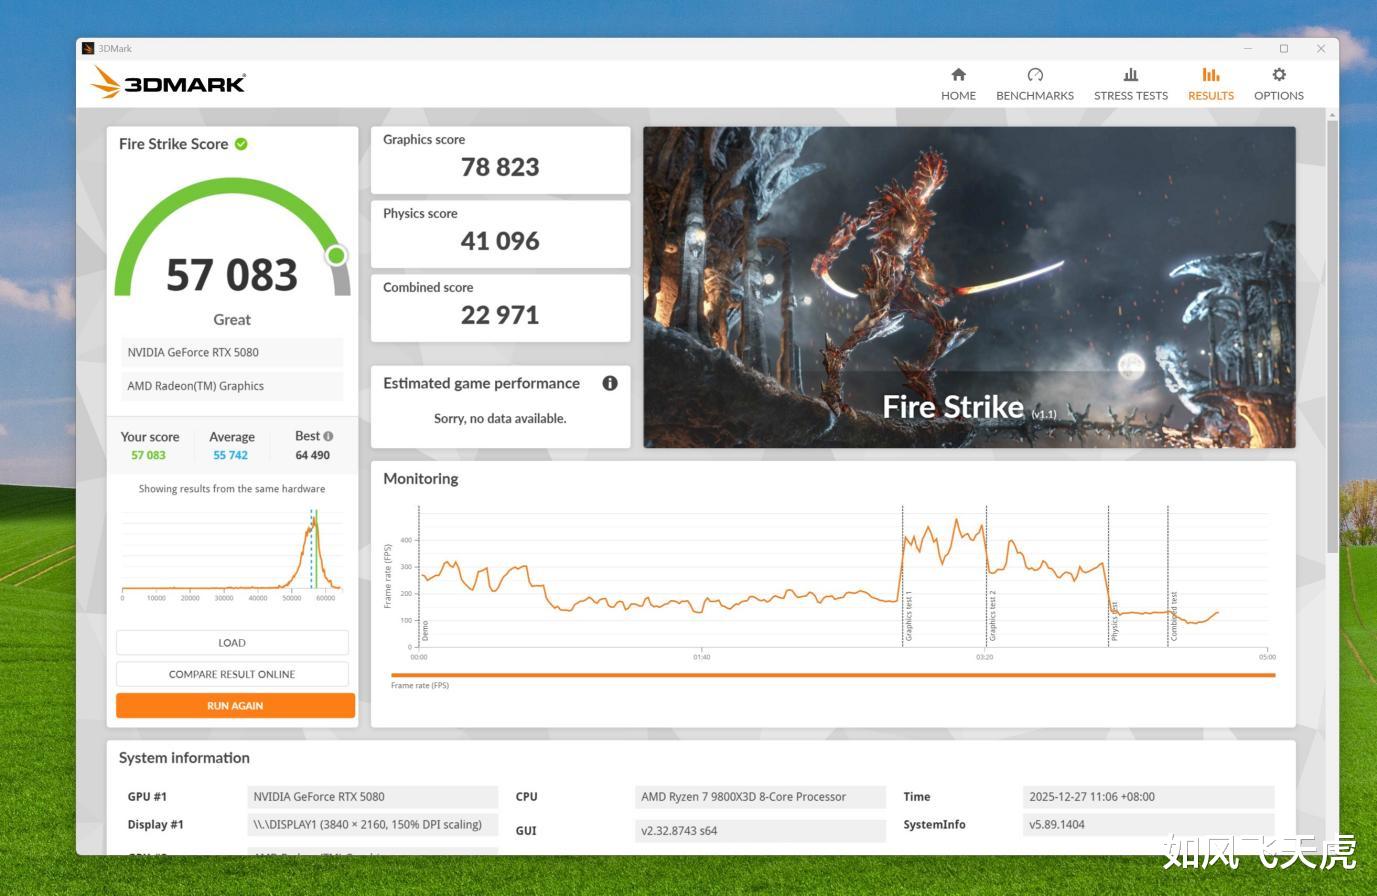
Task: Click the Fire Strike preview image
Action: tap(969, 287)
